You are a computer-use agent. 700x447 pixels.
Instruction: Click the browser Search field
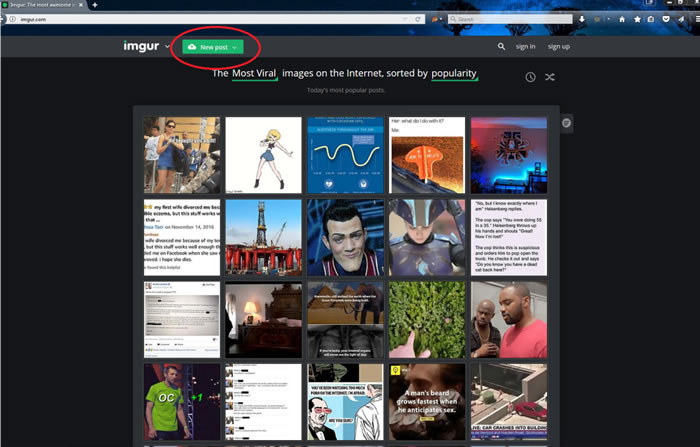510,19
